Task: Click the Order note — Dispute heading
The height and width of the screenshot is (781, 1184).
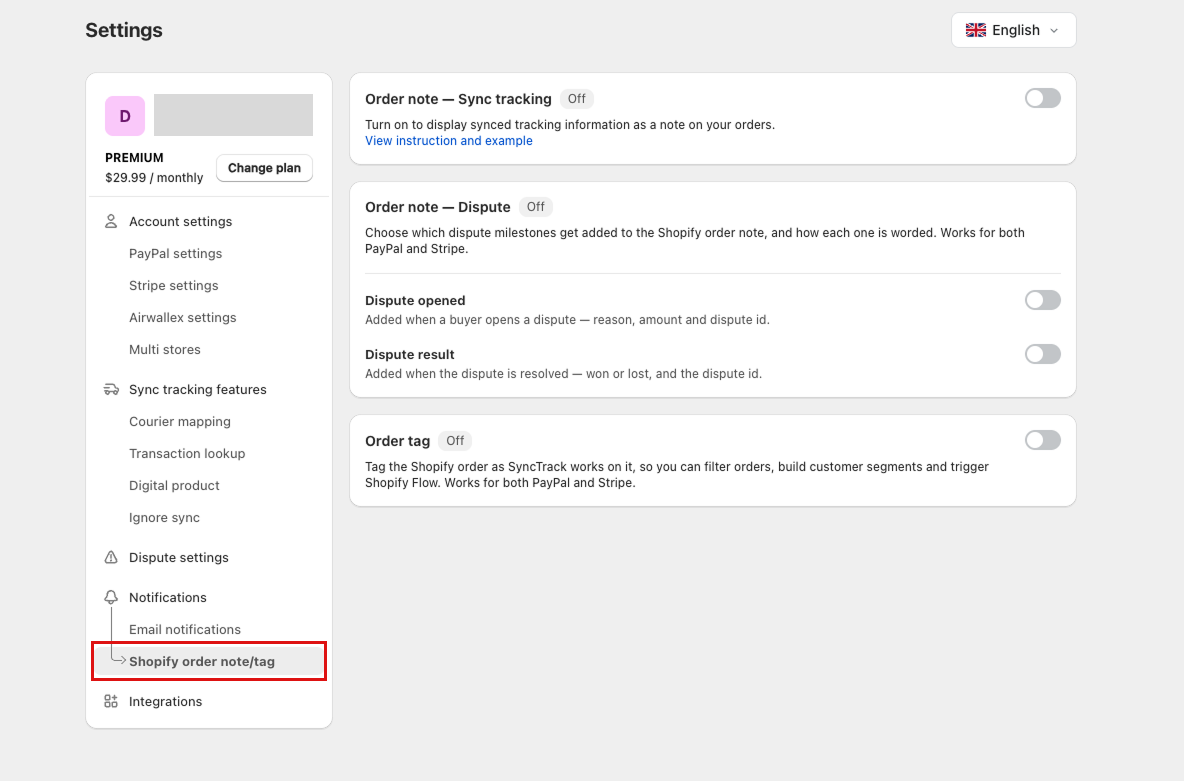Action: pyautogui.click(x=438, y=207)
